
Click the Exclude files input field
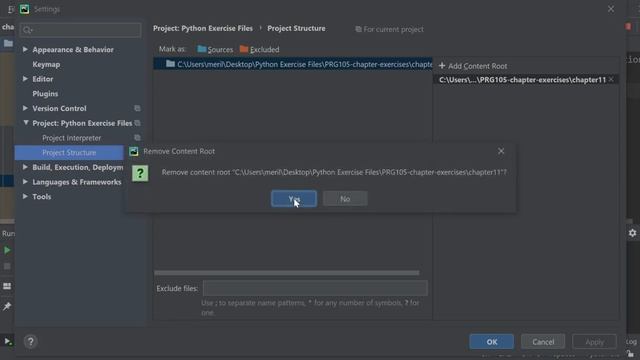point(315,288)
